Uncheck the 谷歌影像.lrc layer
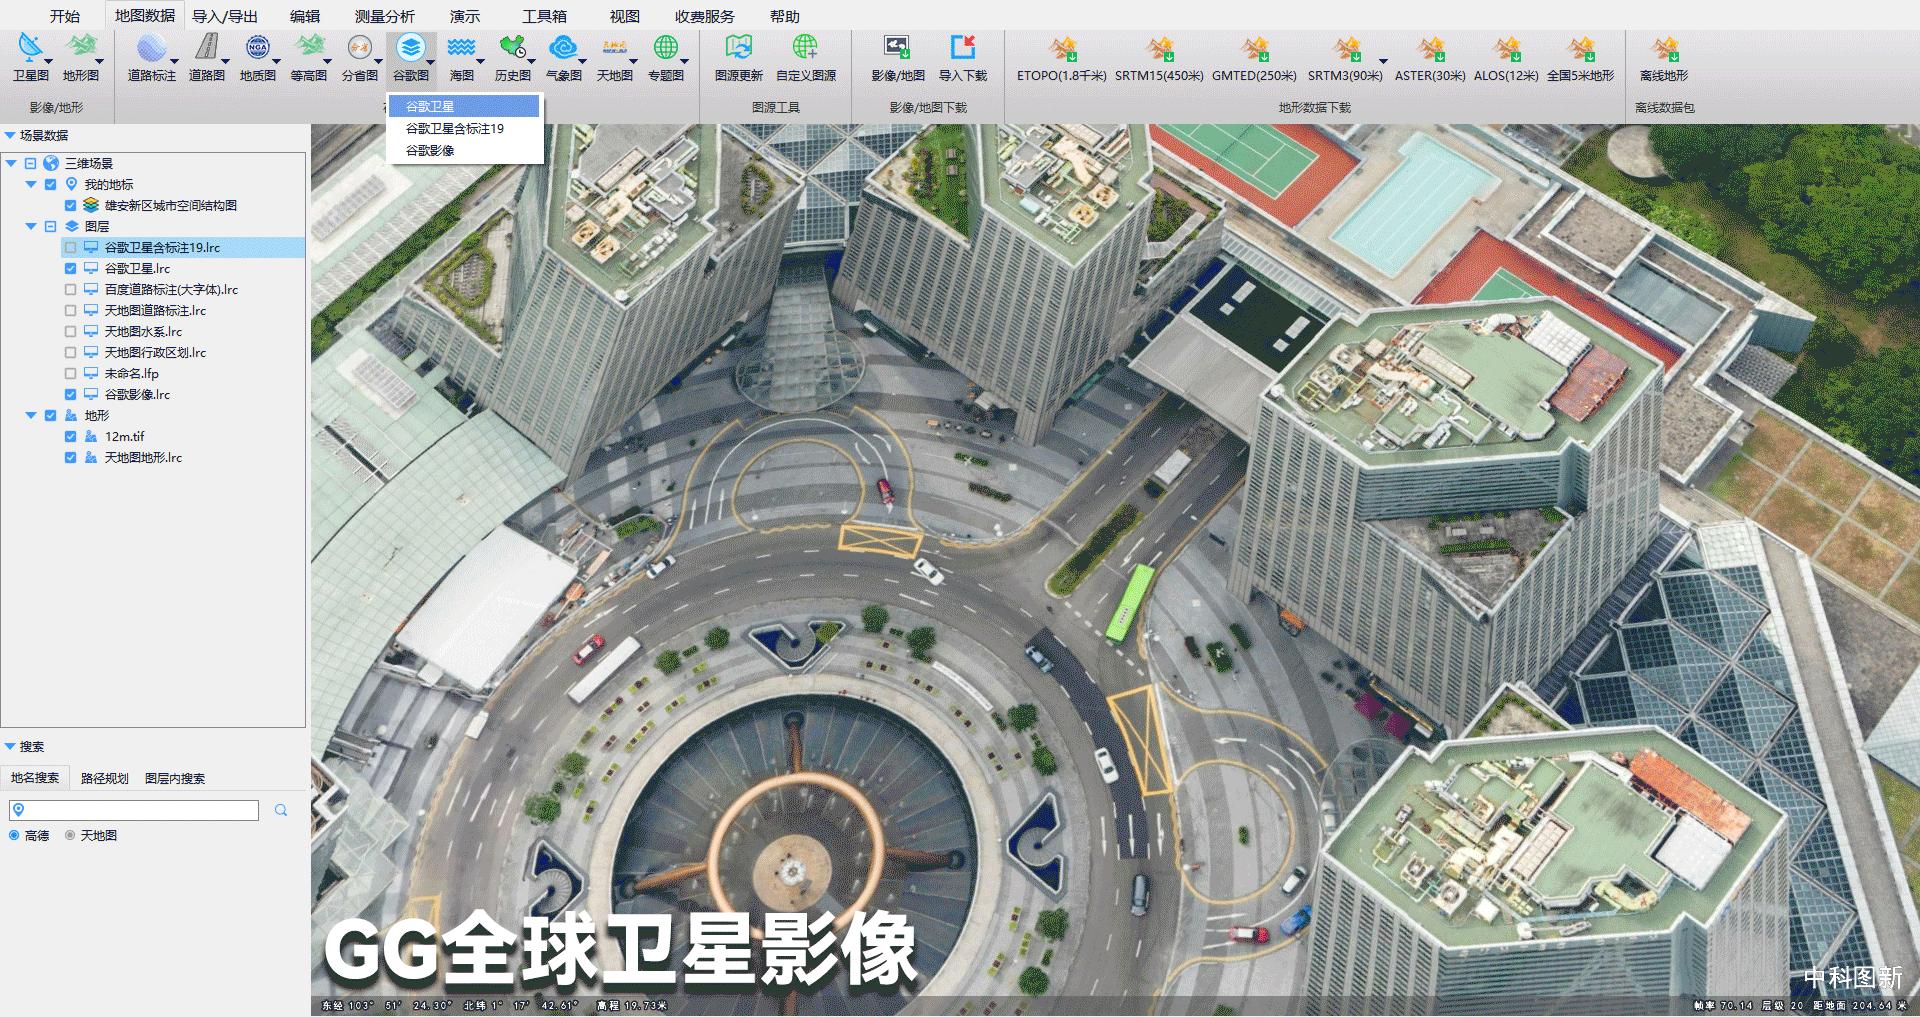 [x=70, y=394]
